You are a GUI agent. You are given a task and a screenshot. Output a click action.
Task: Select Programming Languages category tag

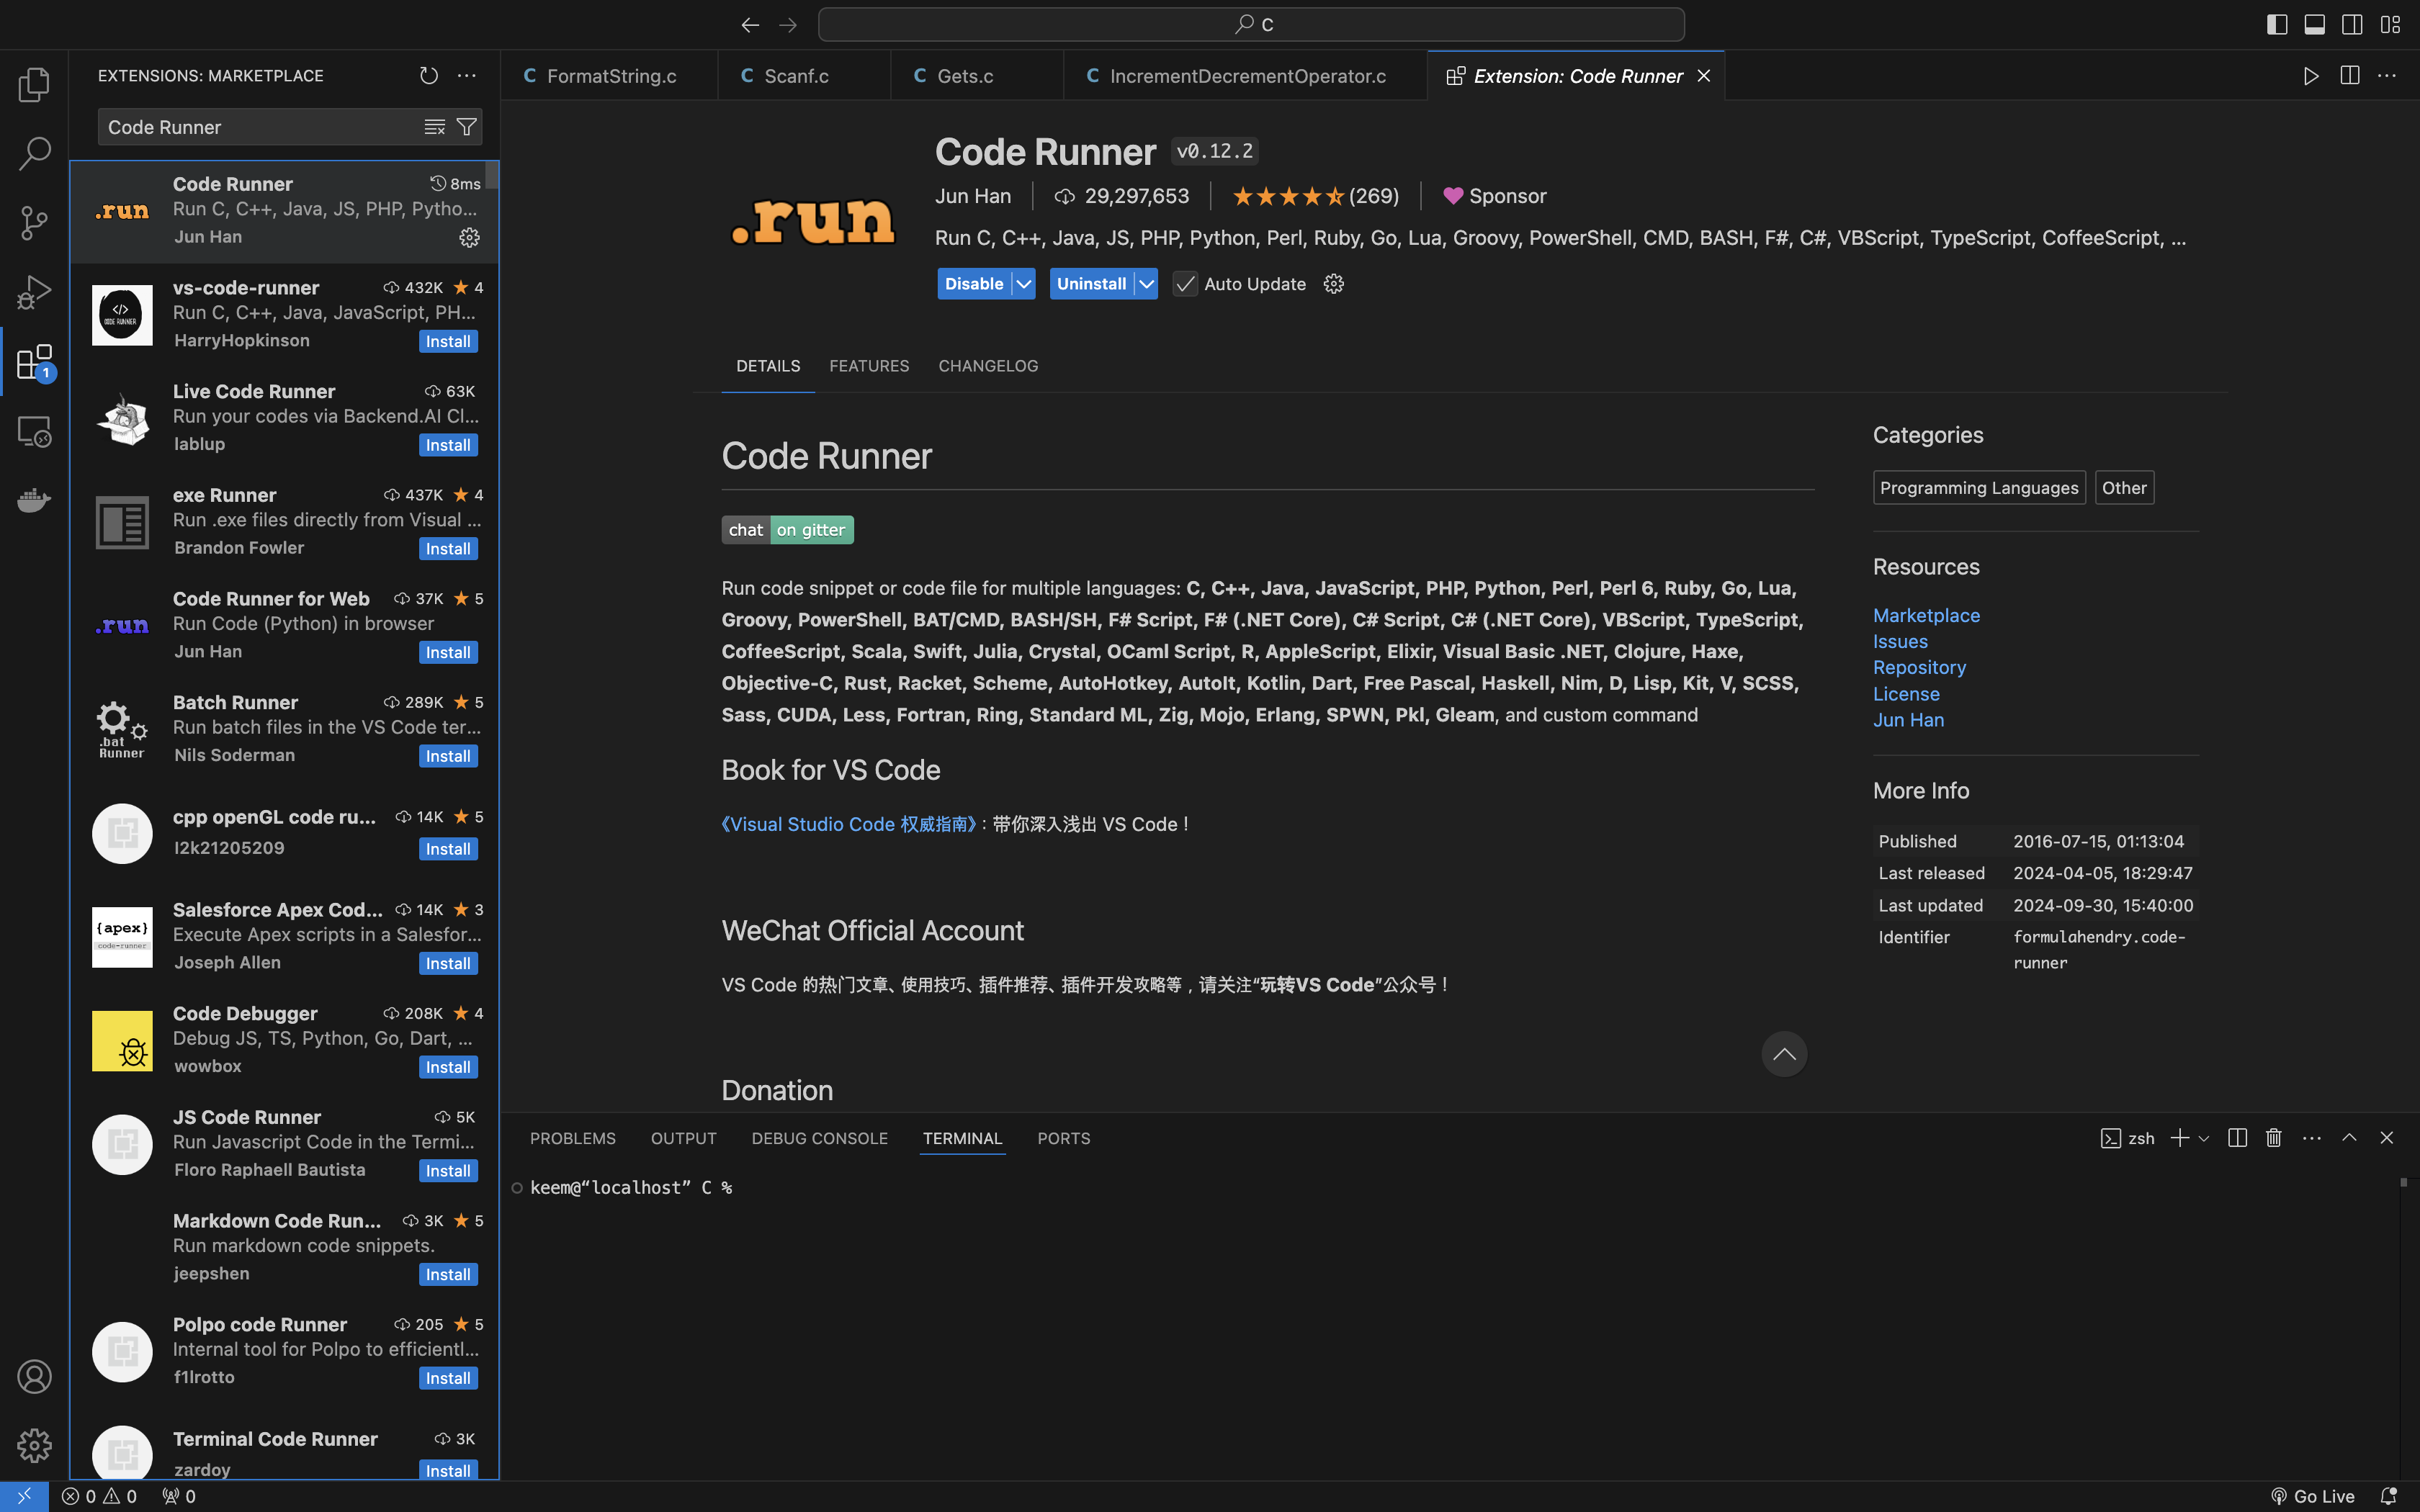(x=1979, y=488)
